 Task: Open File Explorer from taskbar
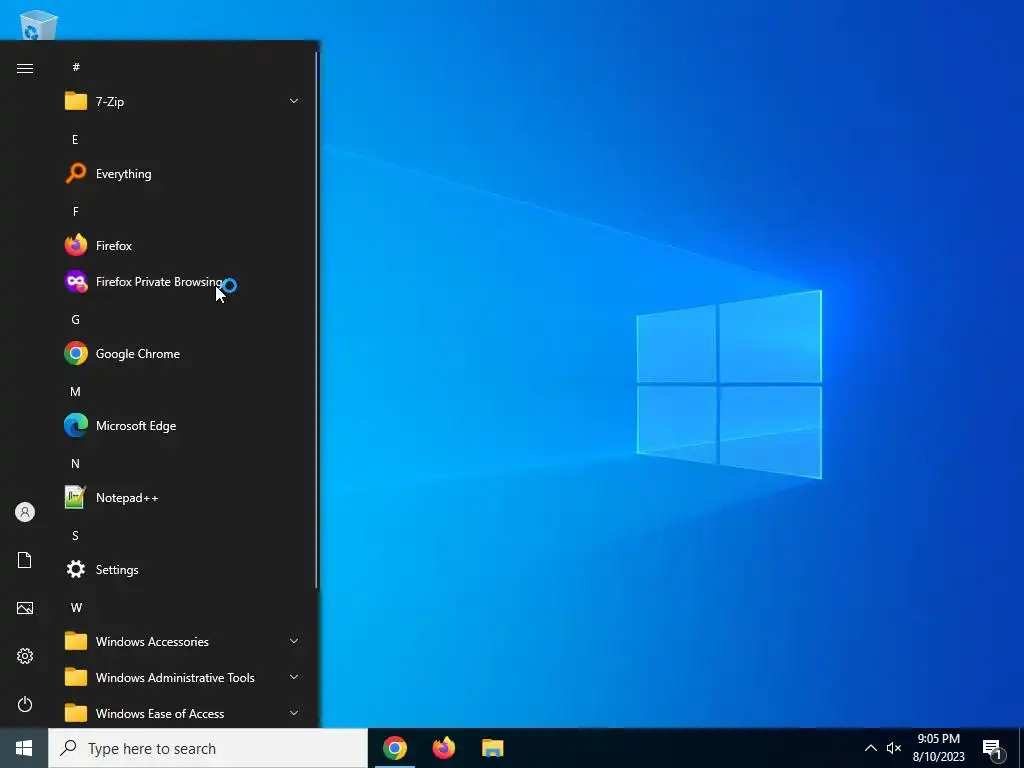tap(492, 748)
